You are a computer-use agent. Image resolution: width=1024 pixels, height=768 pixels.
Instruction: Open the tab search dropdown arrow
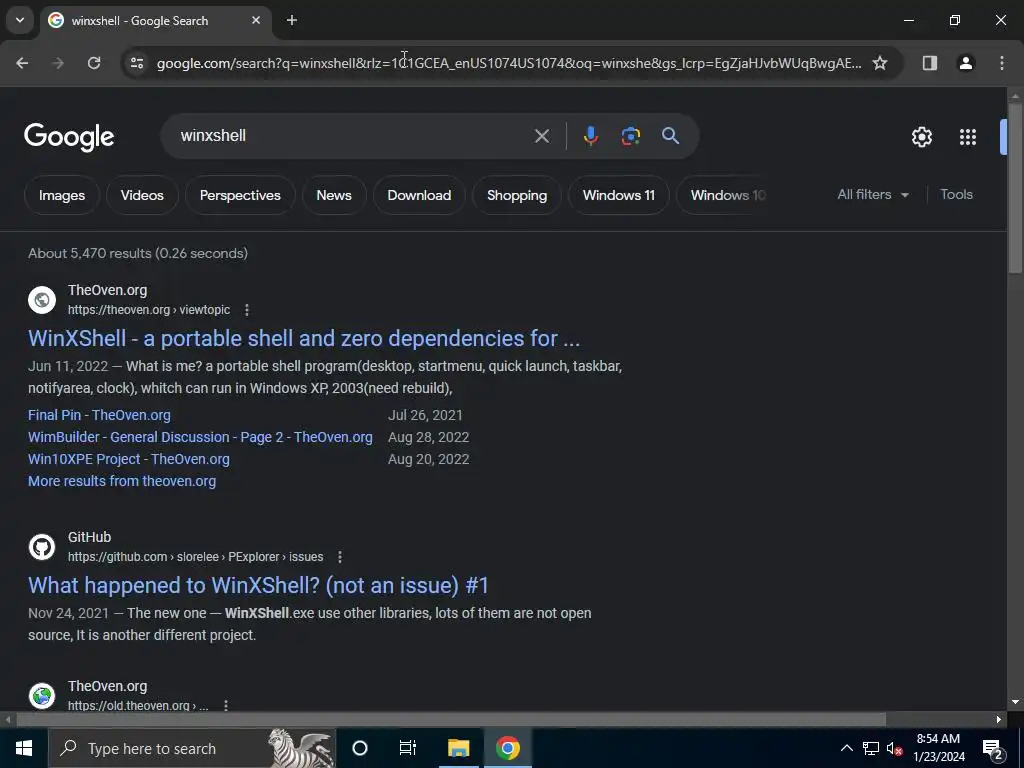(20, 20)
